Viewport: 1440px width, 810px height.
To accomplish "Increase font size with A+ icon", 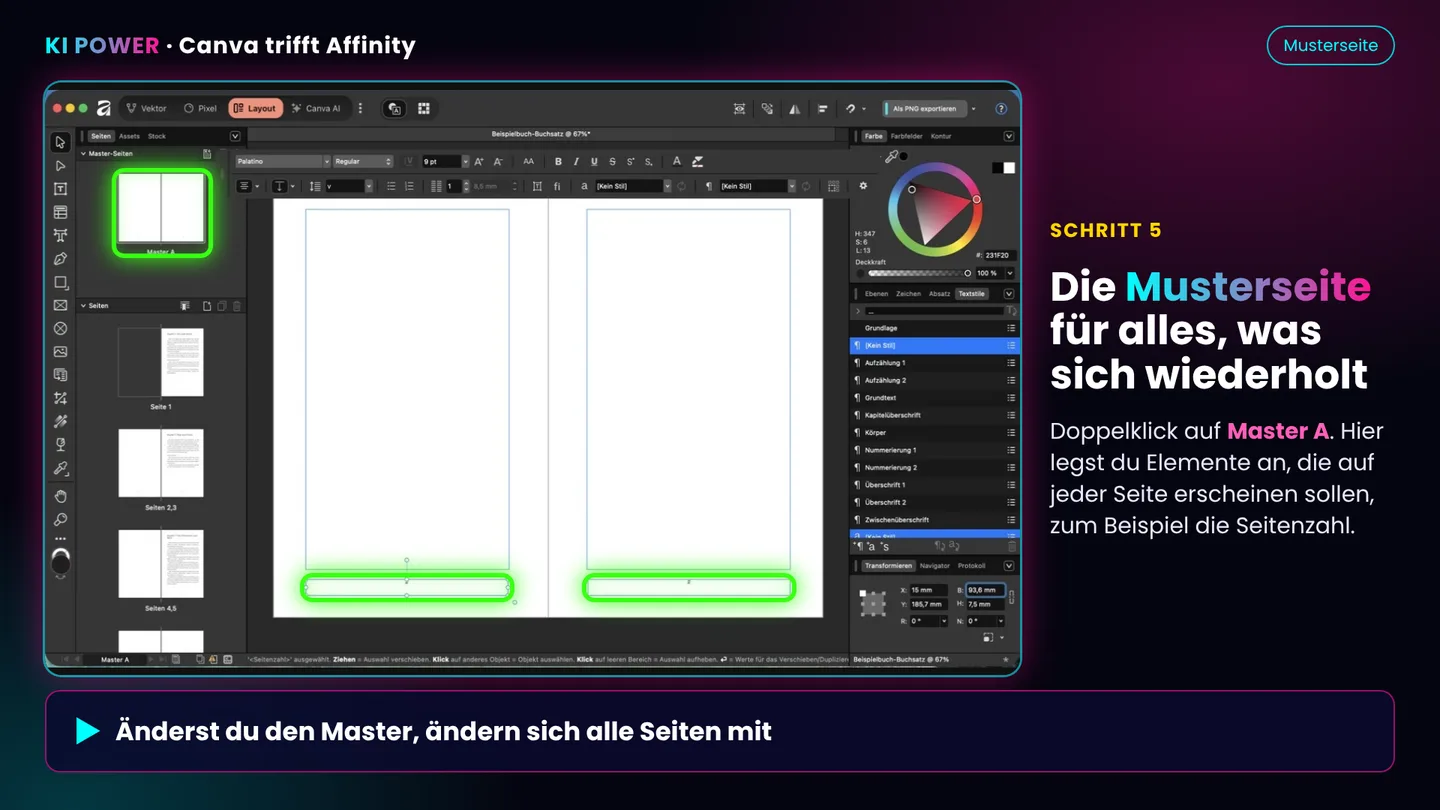I will (x=479, y=161).
